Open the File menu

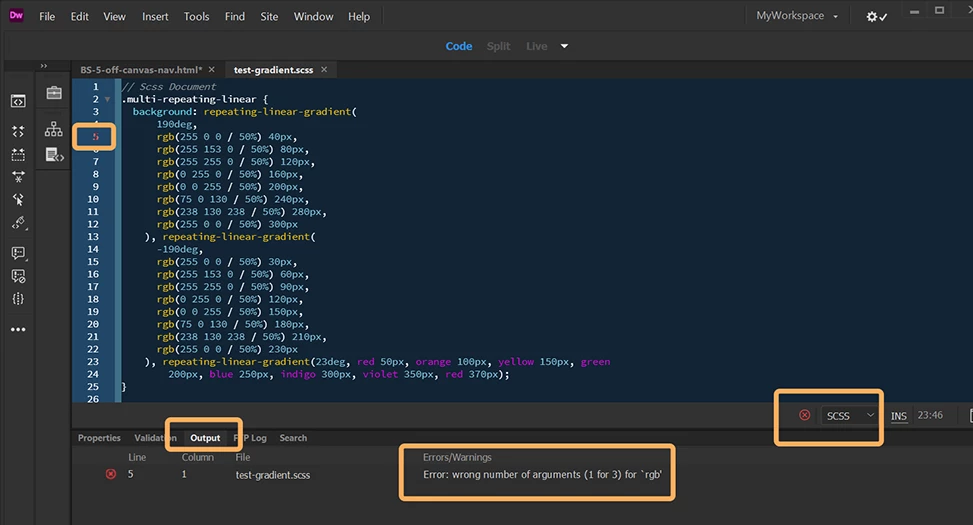[x=47, y=17]
